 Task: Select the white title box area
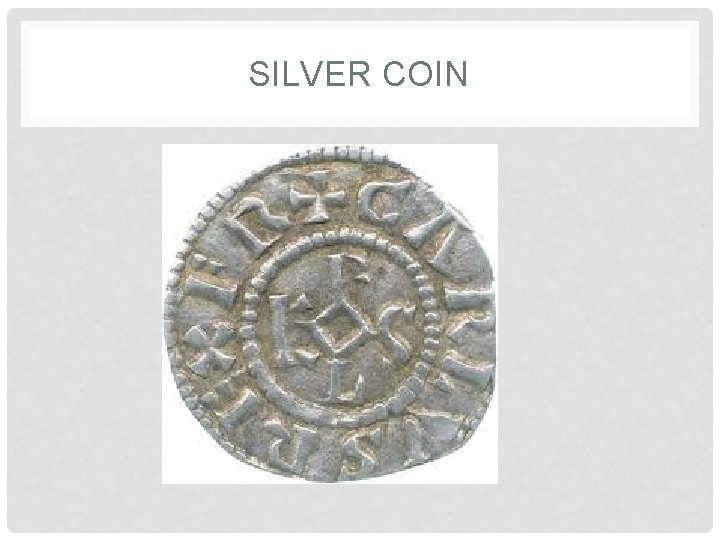click(x=360, y=74)
